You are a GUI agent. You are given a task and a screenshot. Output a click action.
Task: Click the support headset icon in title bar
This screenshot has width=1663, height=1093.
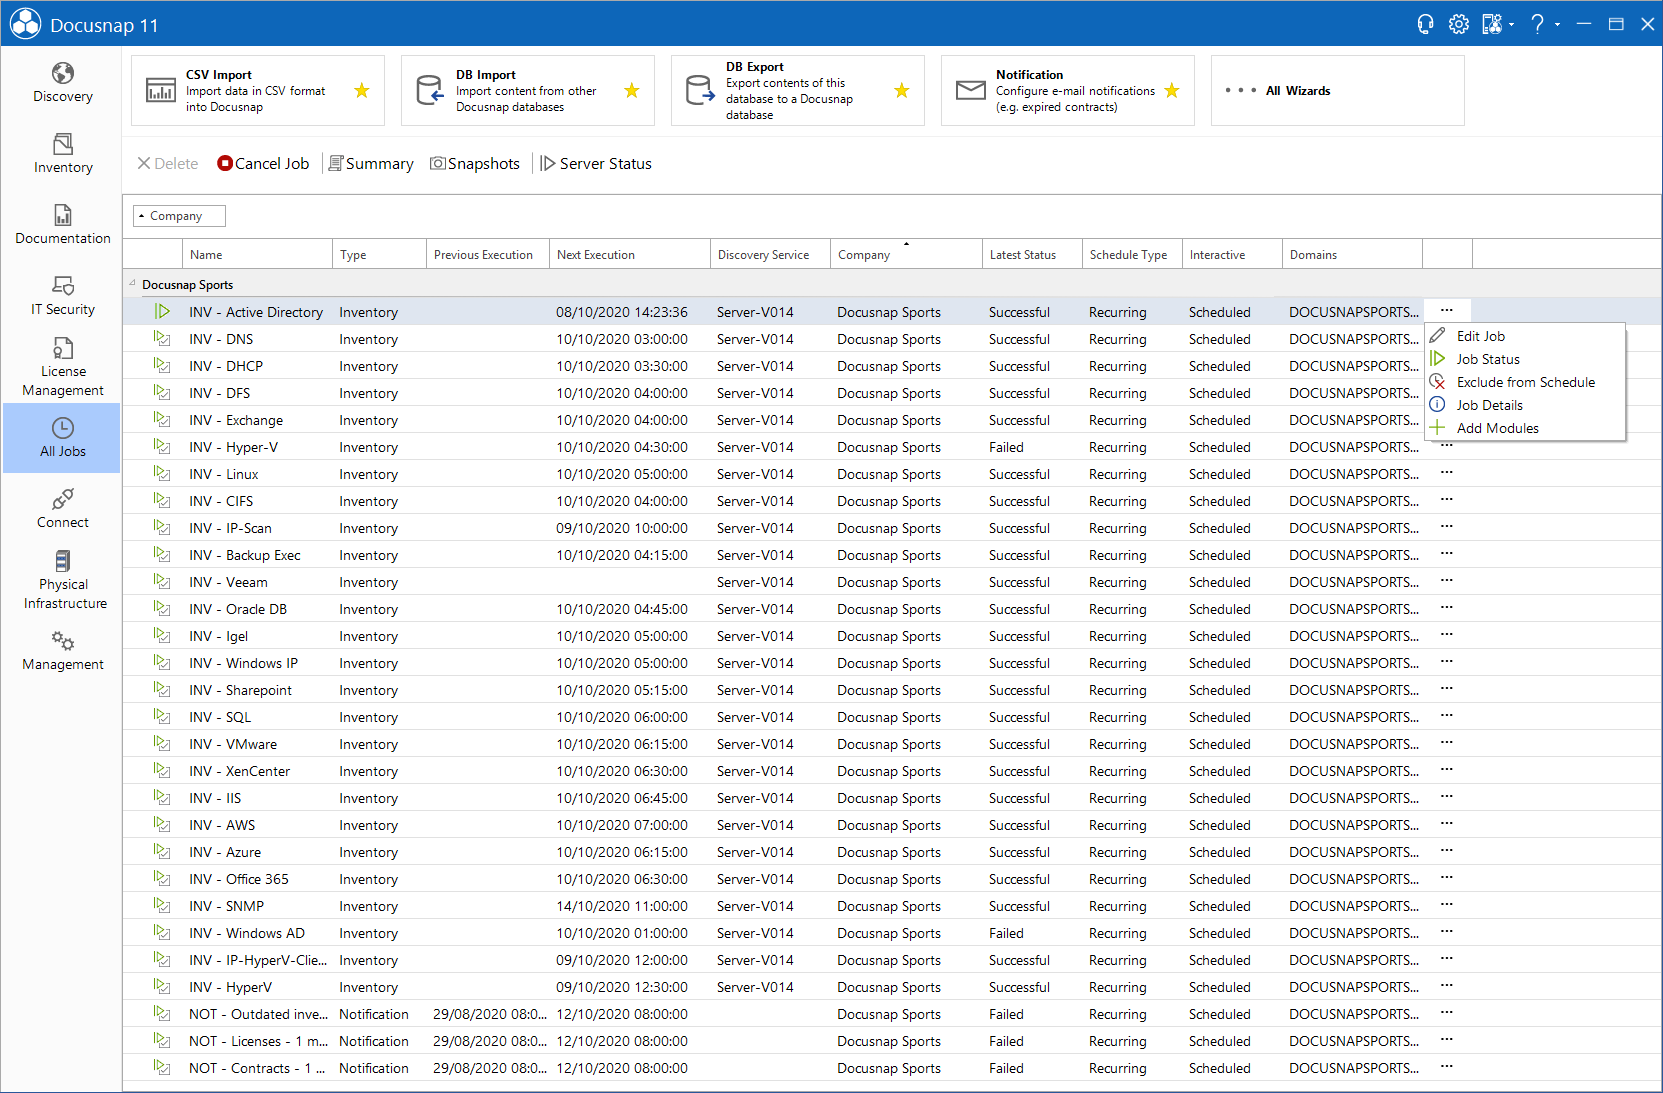pos(1425,24)
